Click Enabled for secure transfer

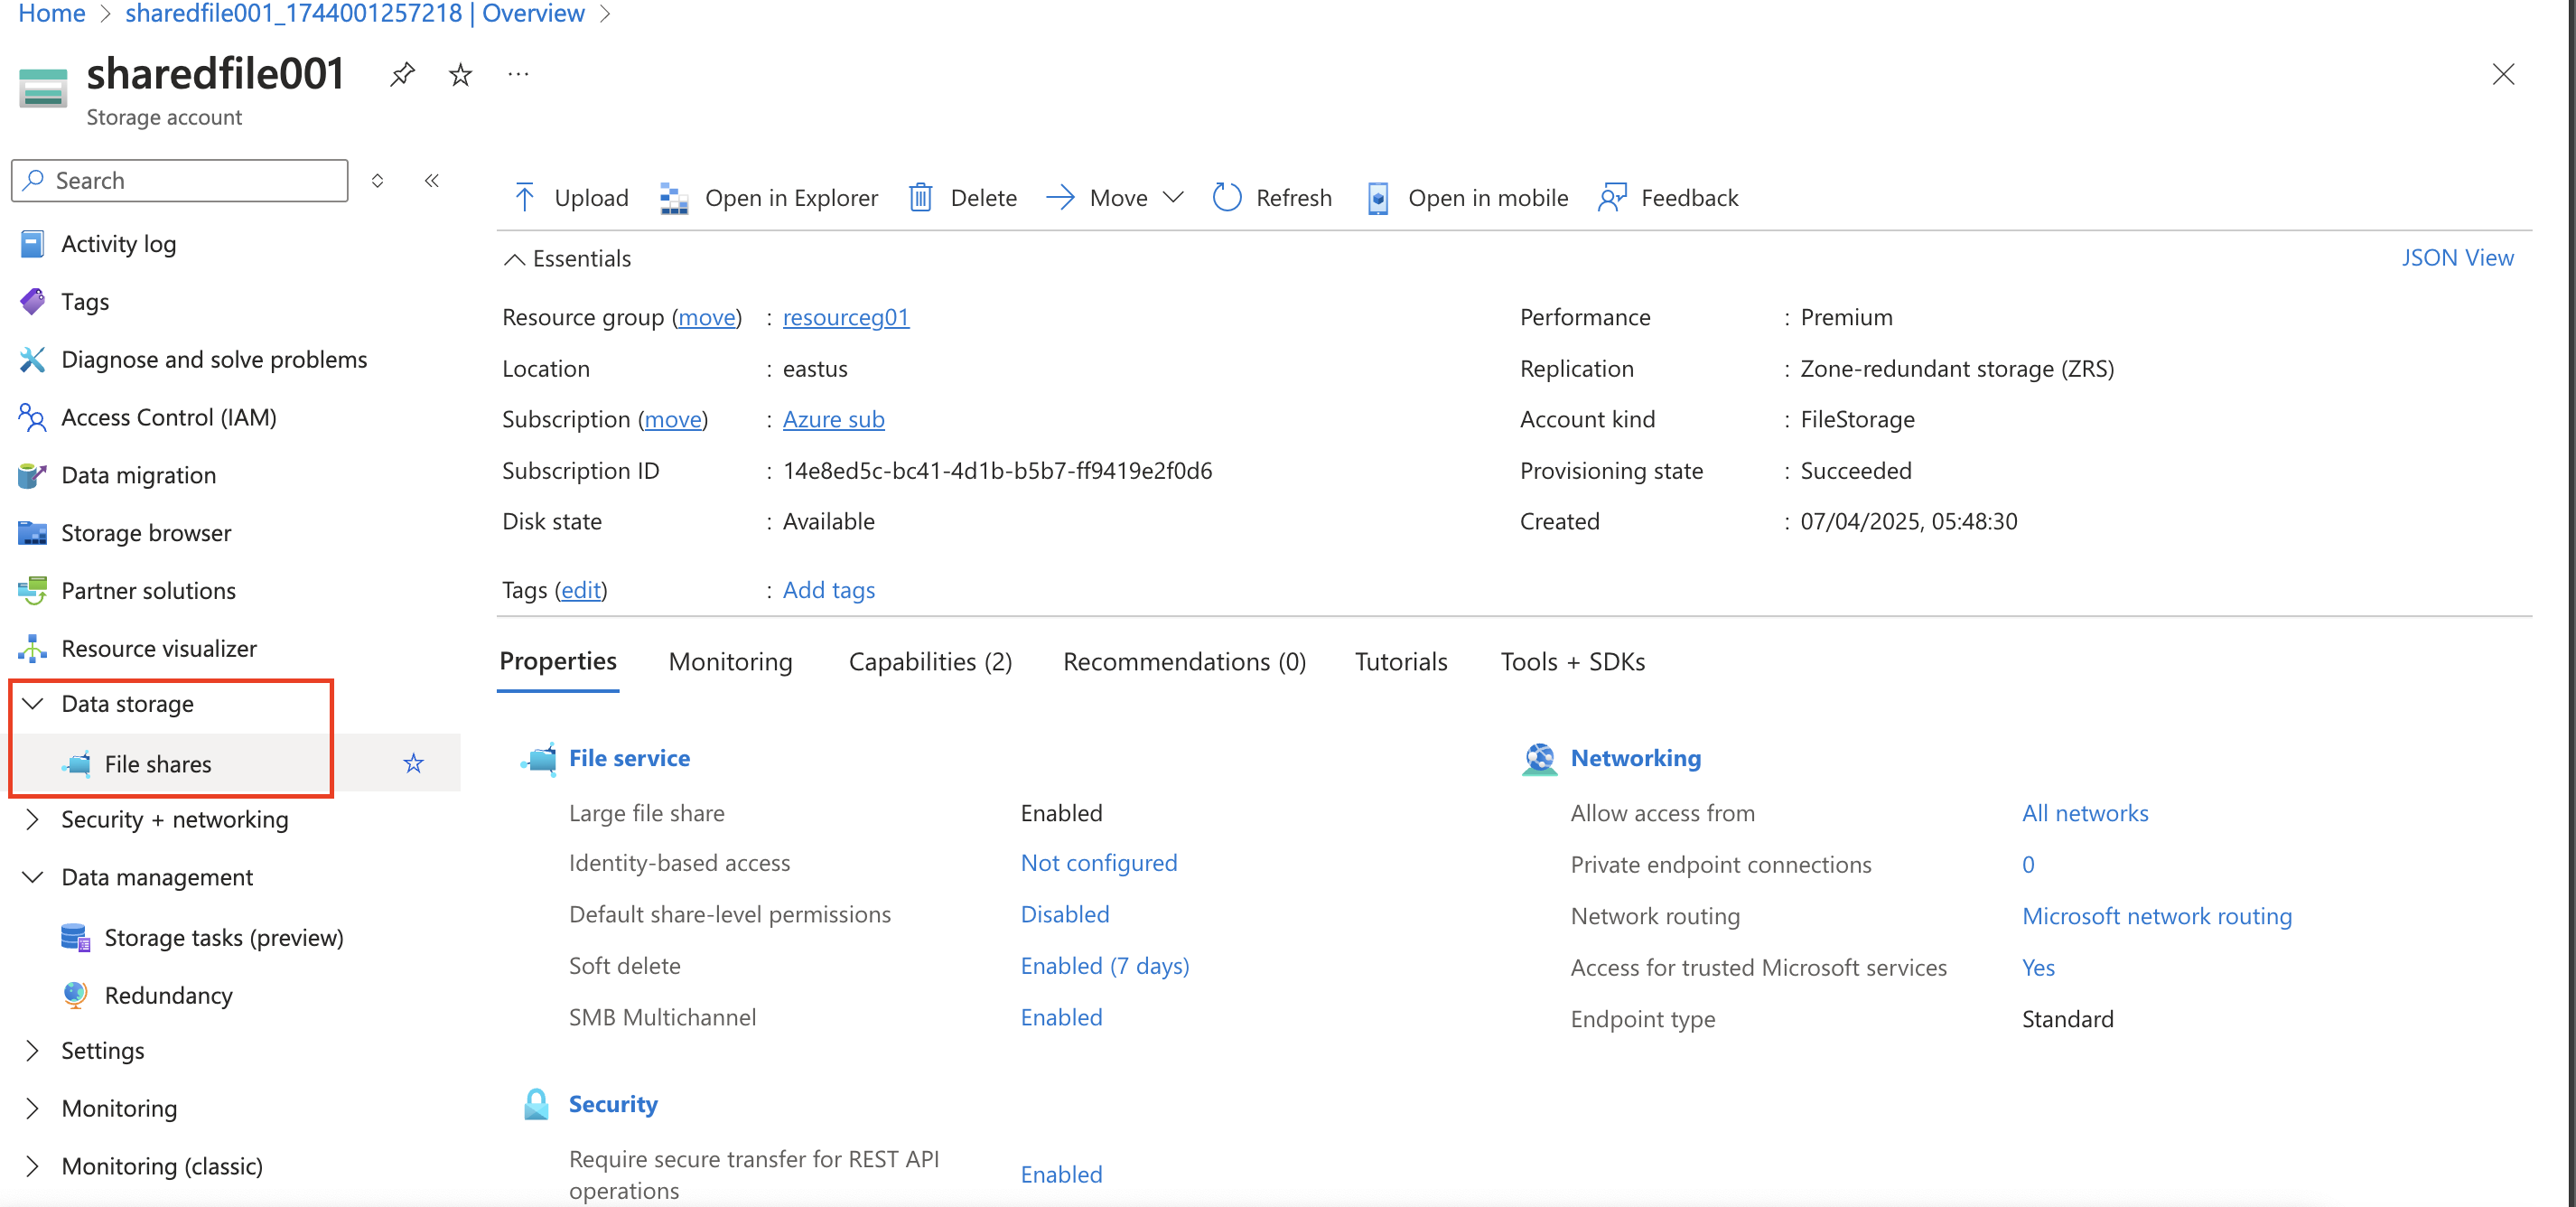[1061, 1175]
